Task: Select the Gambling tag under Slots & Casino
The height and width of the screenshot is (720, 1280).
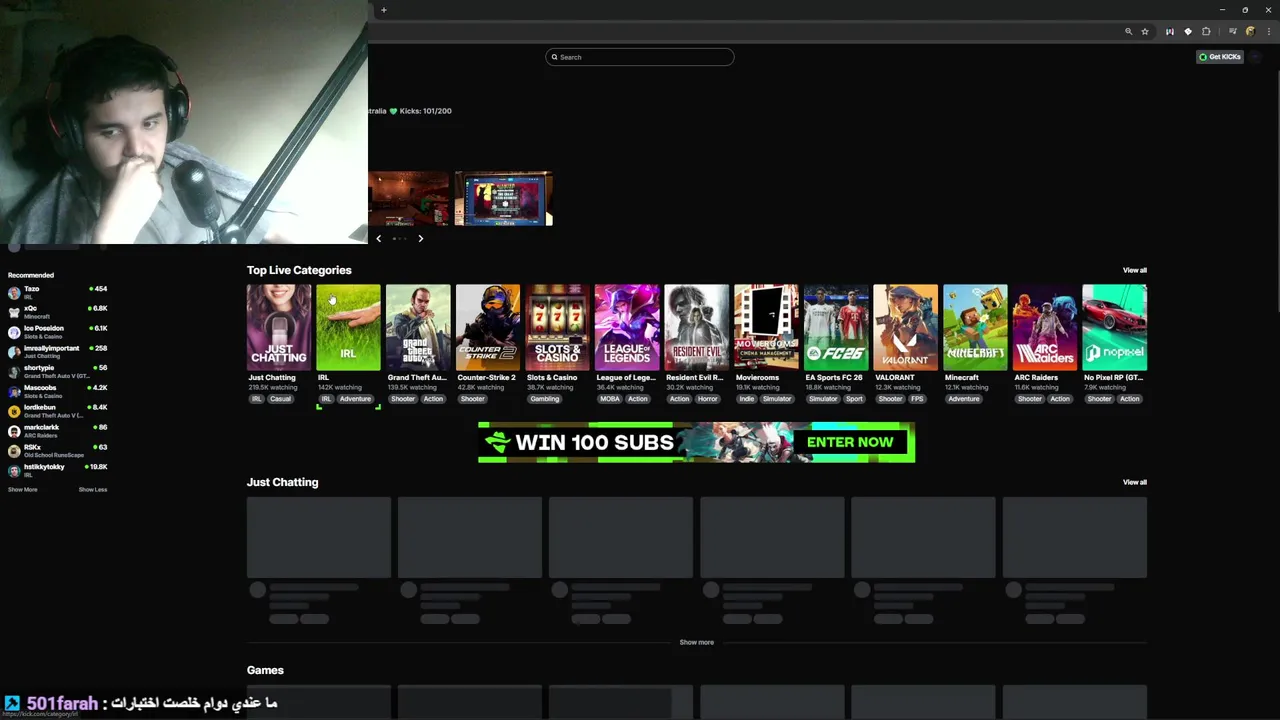Action: [545, 399]
